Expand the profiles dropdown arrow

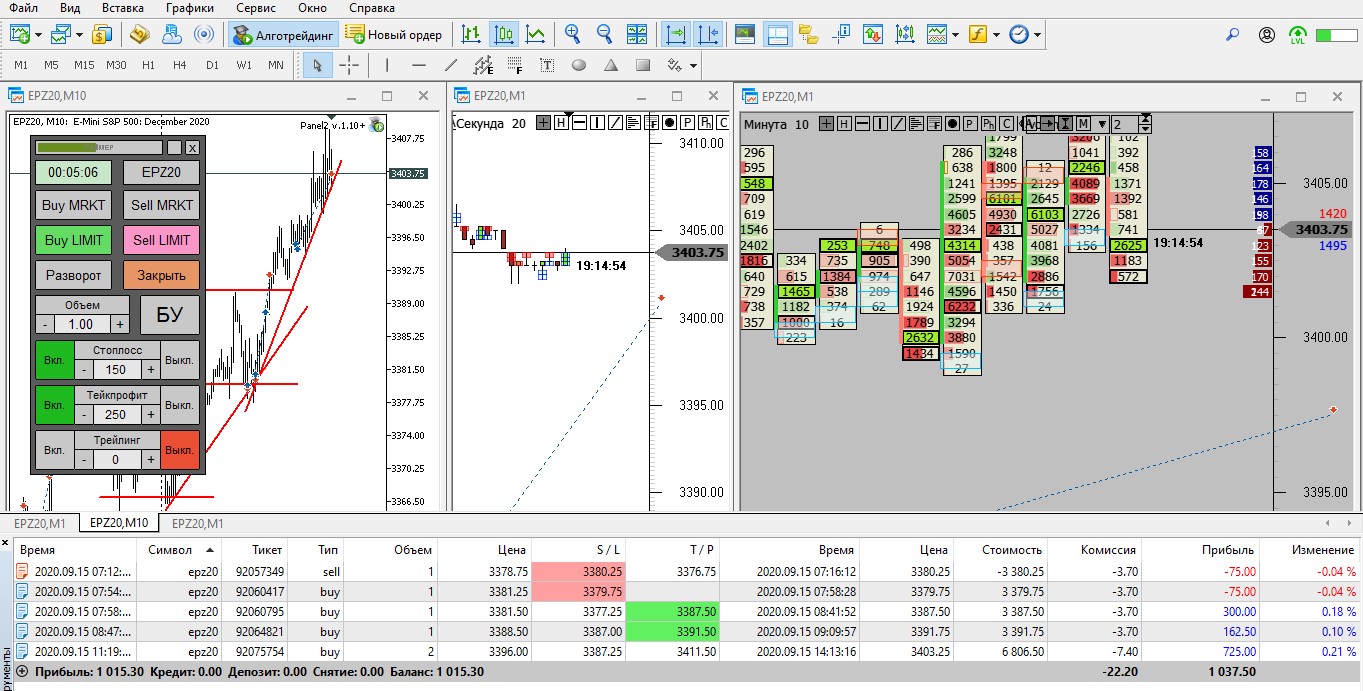pyautogui.click(x=80, y=34)
